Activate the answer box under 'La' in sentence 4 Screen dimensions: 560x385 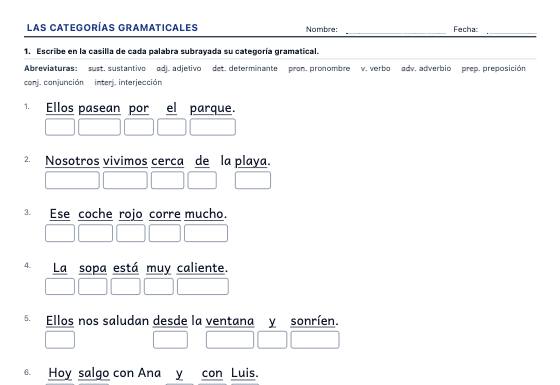point(60,286)
